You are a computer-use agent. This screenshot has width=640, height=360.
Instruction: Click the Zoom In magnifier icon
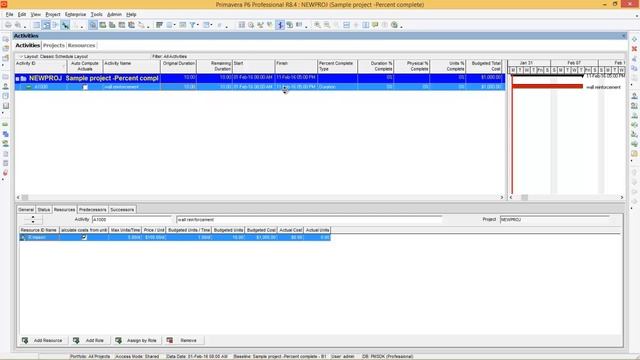coord(317,25)
